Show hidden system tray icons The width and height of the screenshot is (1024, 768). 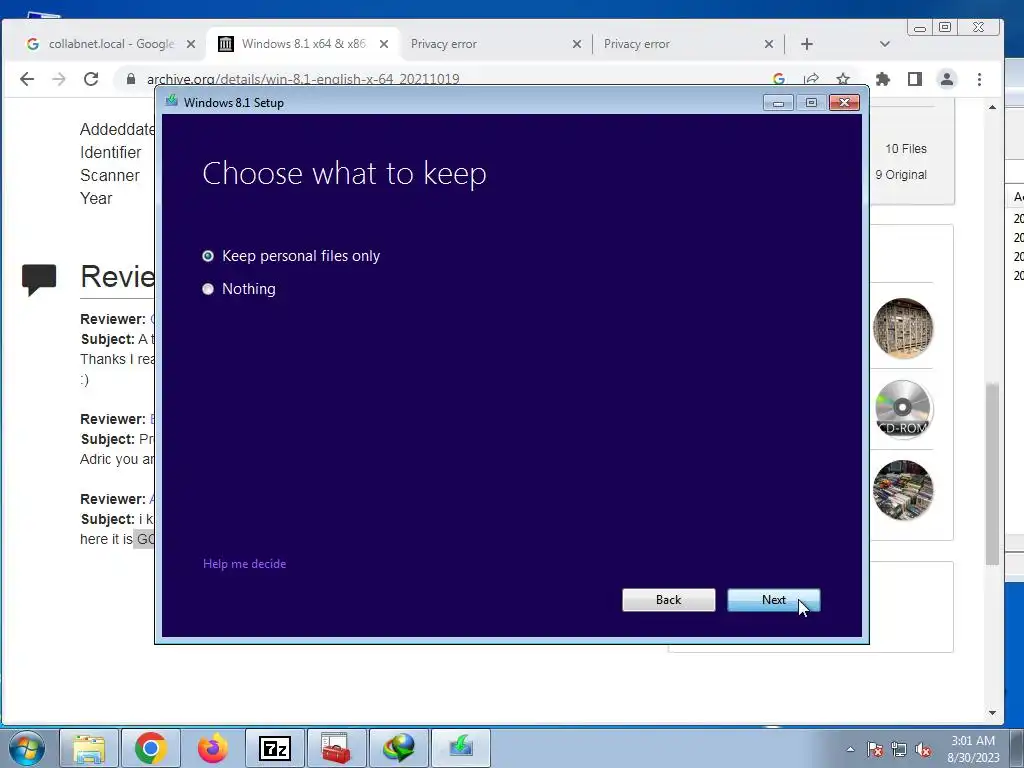tap(850, 749)
